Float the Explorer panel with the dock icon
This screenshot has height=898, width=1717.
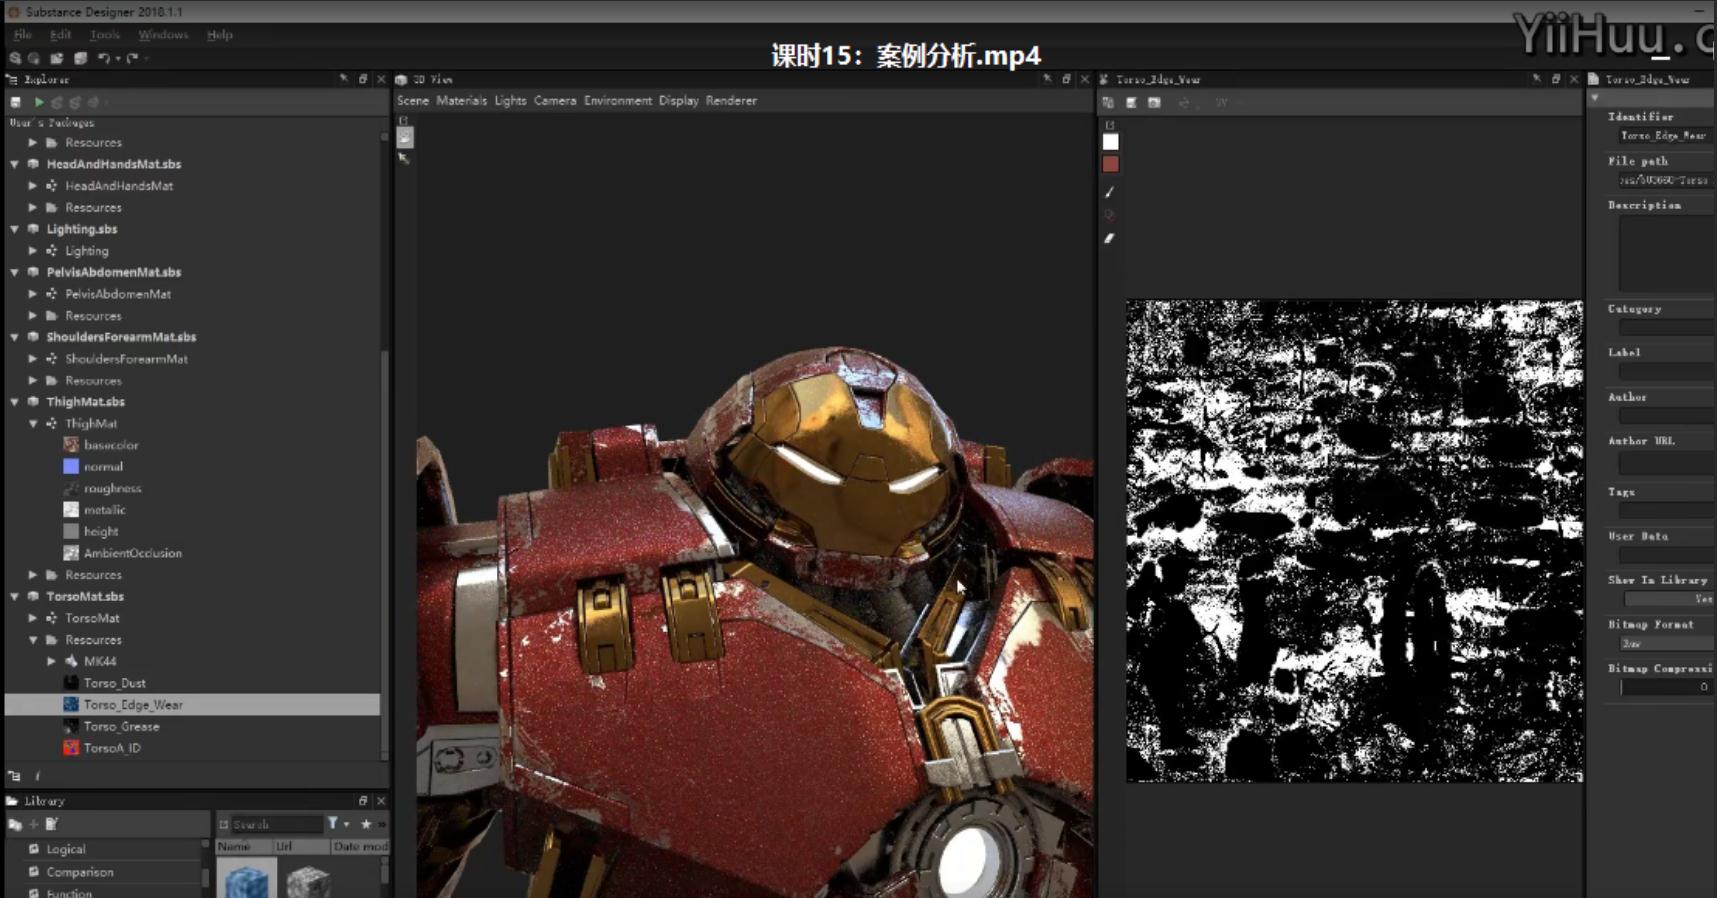coord(363,79)
